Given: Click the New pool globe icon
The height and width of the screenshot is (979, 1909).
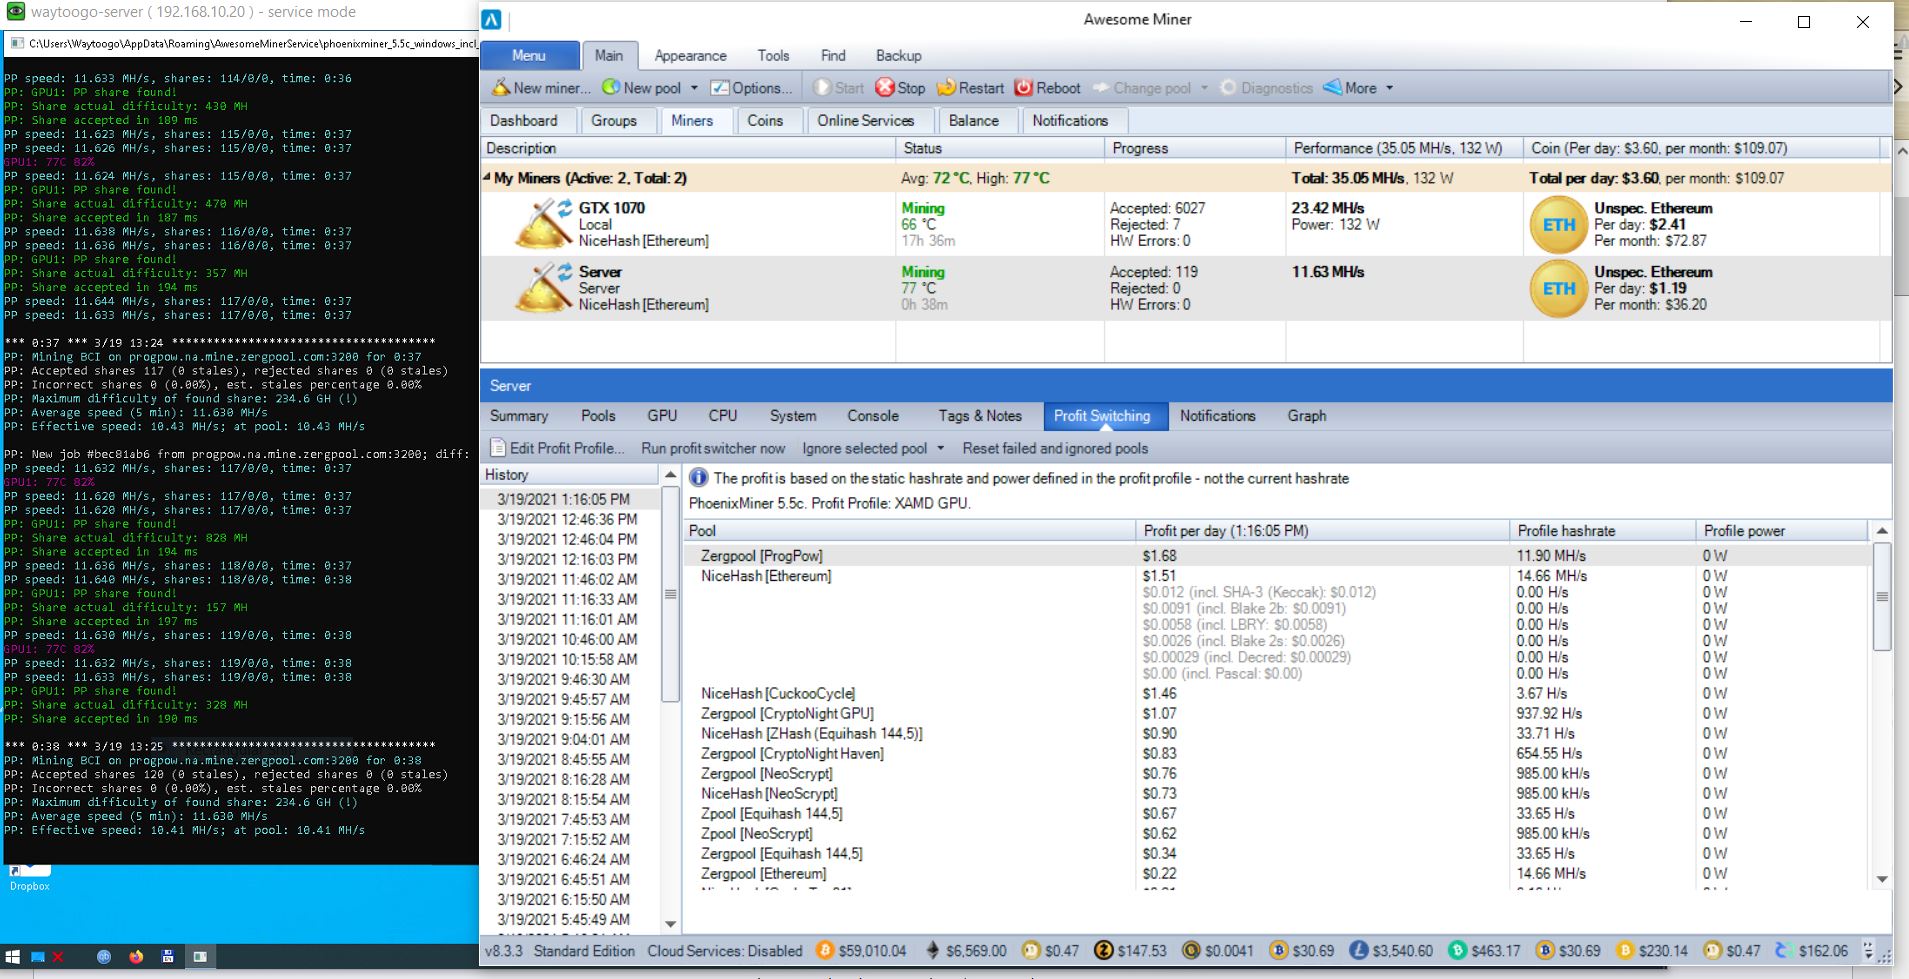Looking at the screenshot, I should [611, 88].
